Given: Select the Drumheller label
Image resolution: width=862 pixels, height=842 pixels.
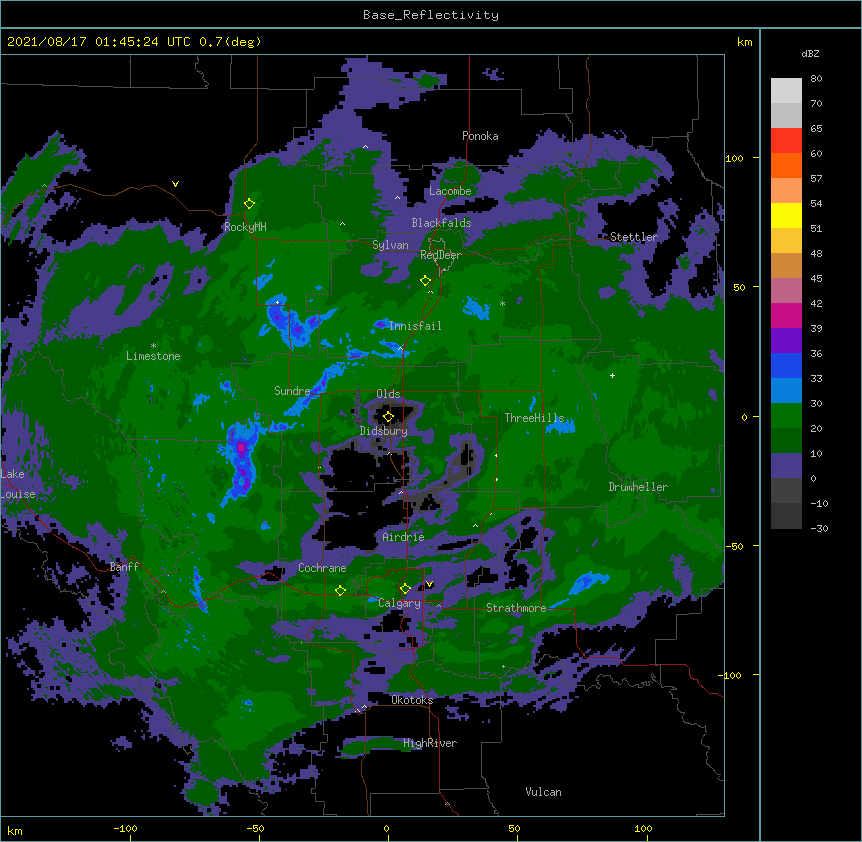Looking at the screenshot, I should click(x=638, y=487).
